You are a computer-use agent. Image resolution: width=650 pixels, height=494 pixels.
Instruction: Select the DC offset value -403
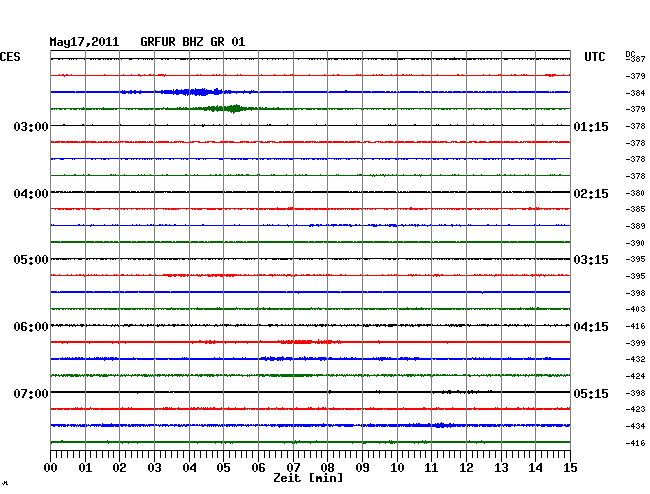(x=635, y=309)
